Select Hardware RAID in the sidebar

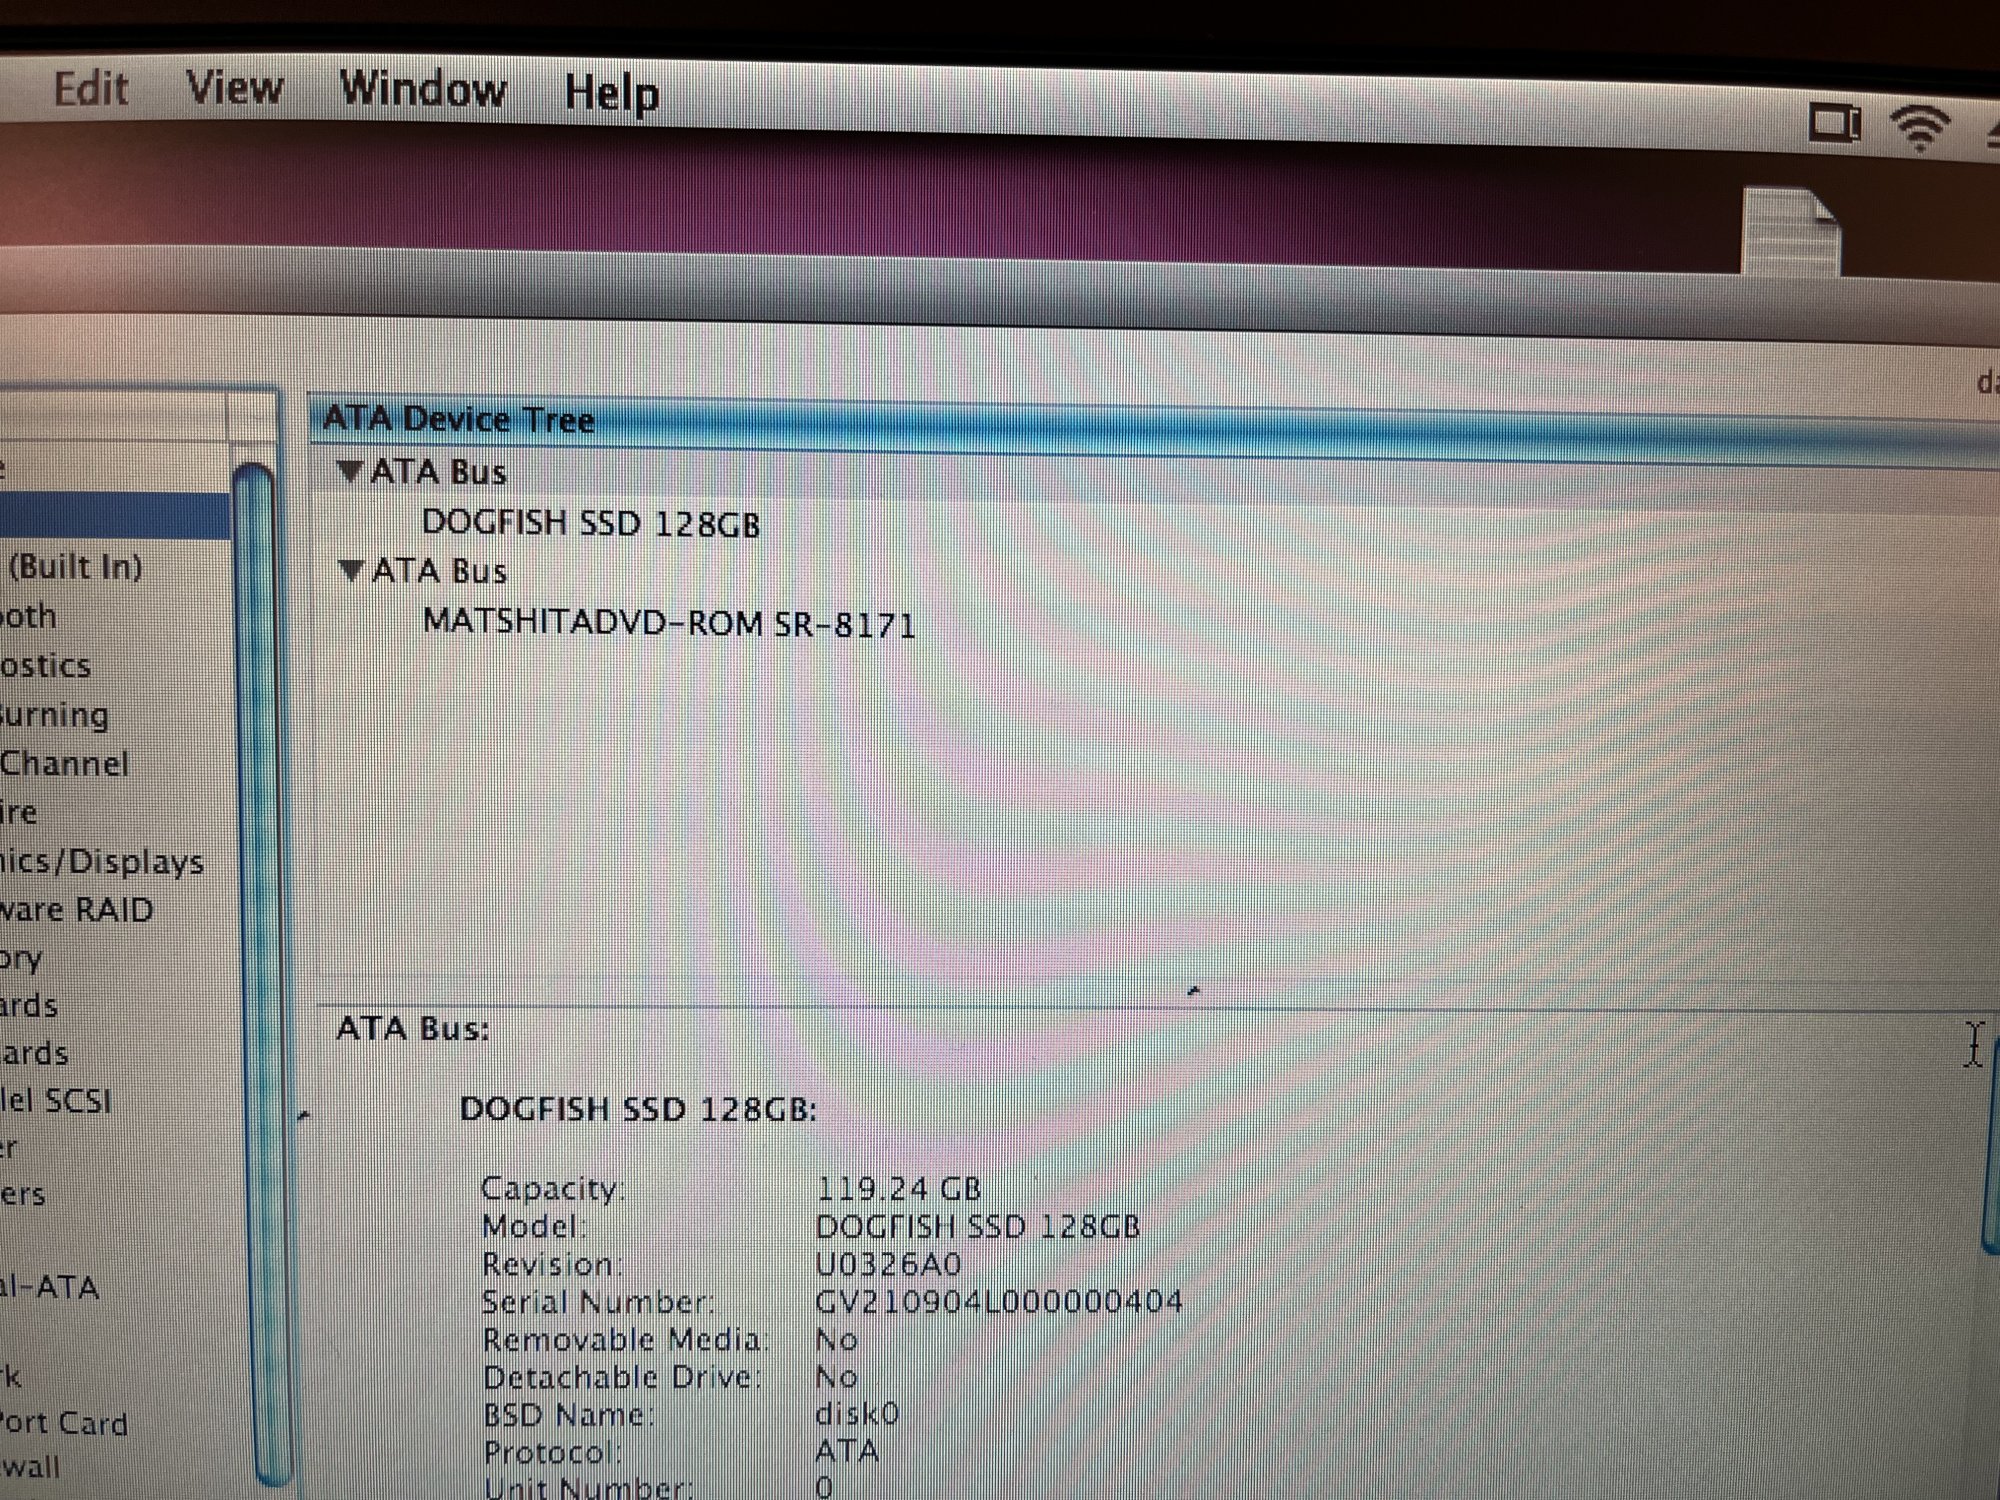coord(76,910)
